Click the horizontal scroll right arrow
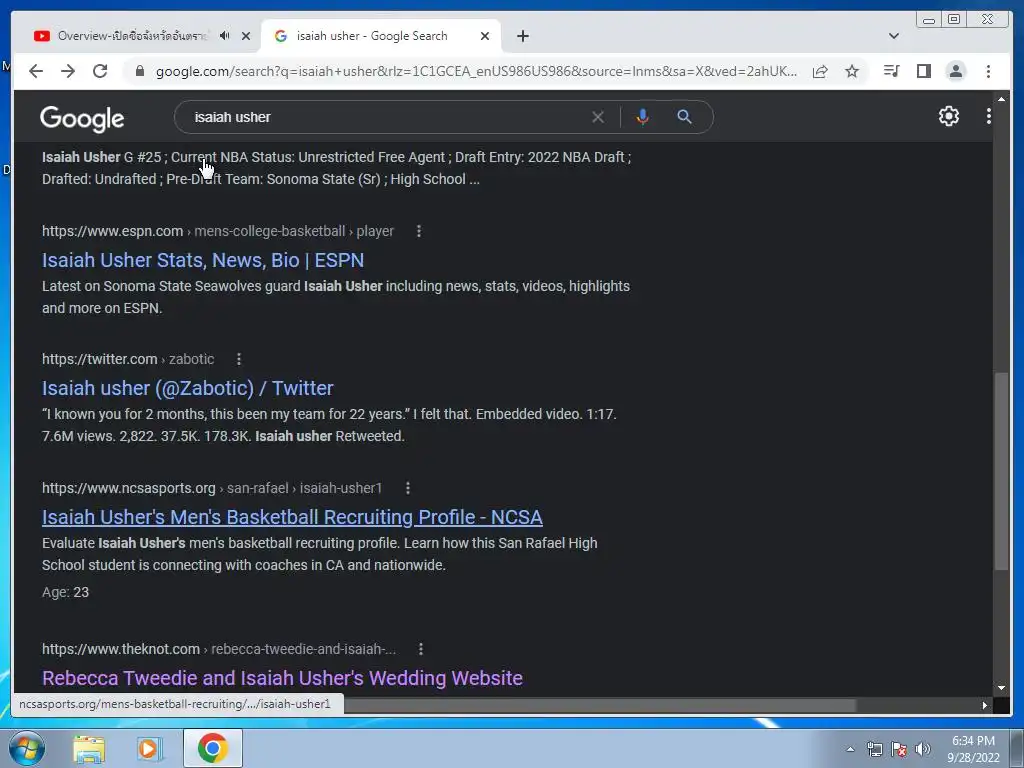Viewport: 1024px width, 768px height. [x=985, y=705]
